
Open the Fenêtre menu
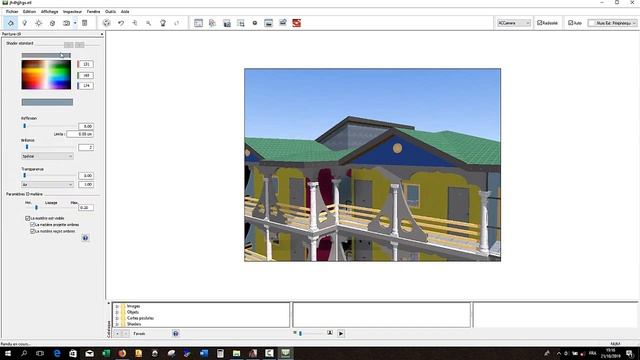point(93,11)
